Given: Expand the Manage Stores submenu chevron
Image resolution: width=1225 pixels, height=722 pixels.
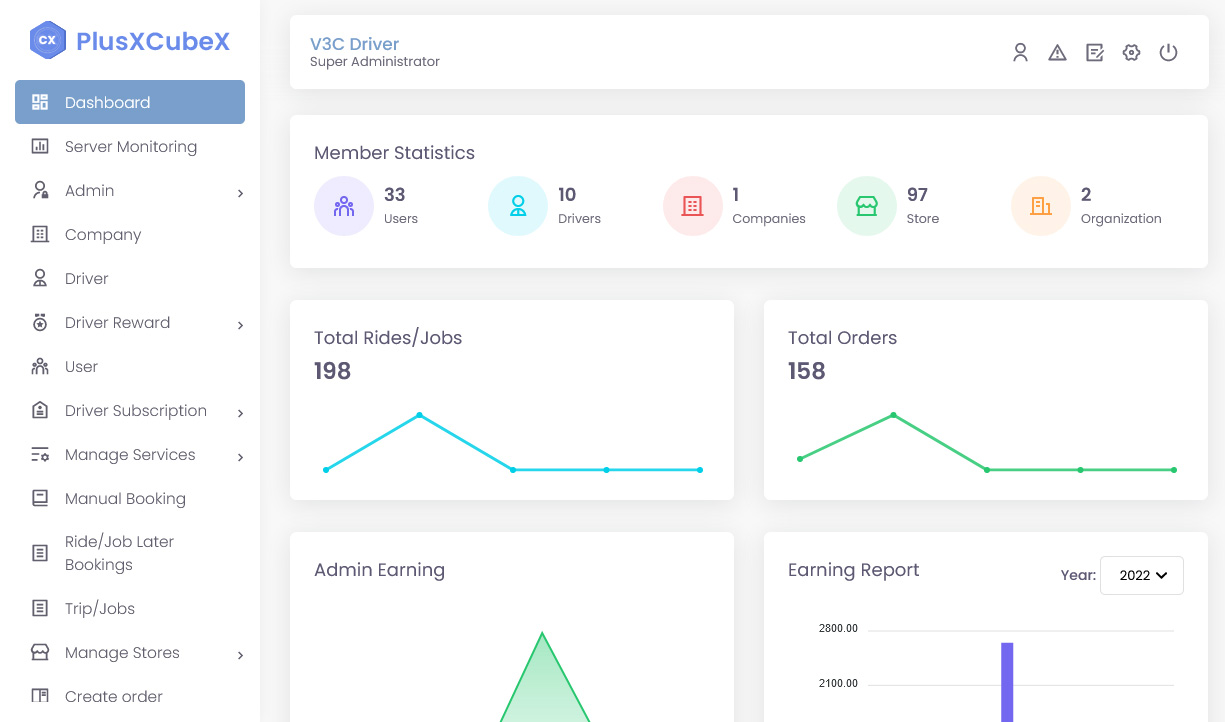Looking at the screenshot, I should pyautogui.click(x=240, y=655).
